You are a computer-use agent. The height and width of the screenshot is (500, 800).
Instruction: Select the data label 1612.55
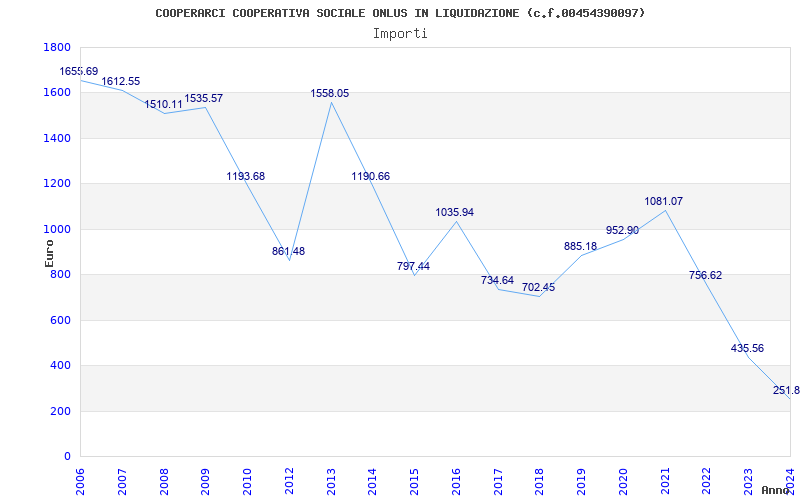(120, 82)
